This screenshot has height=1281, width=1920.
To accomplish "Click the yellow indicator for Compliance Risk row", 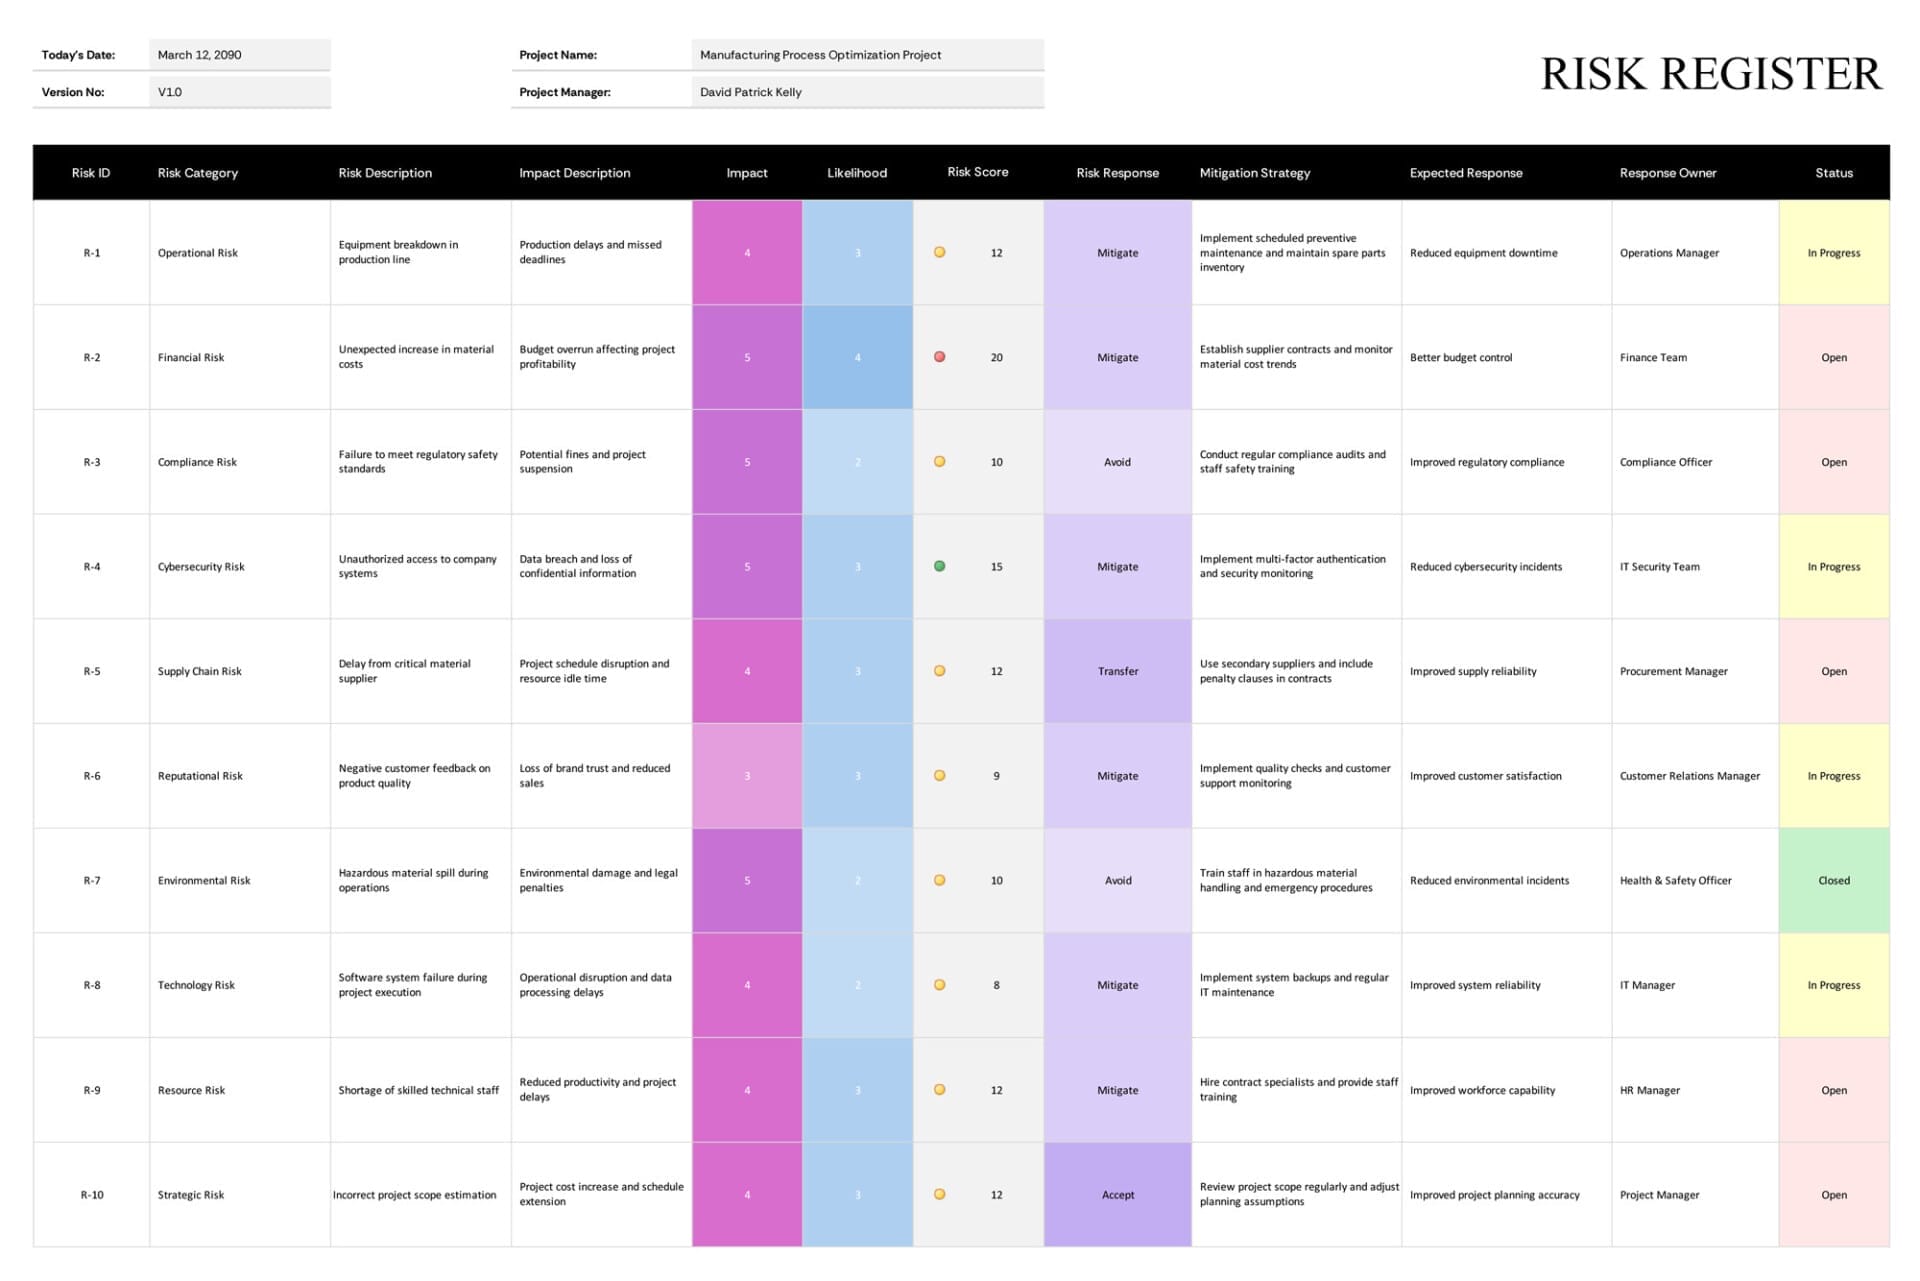I will click(x=940, y=462).
